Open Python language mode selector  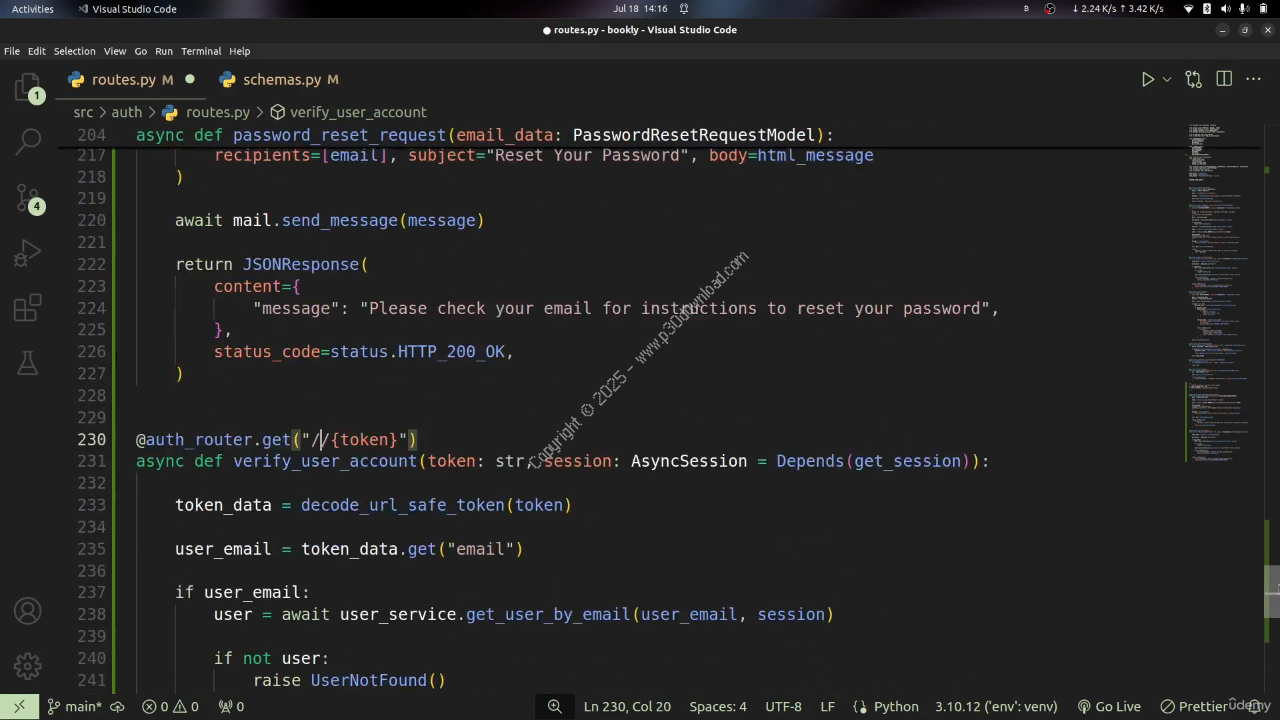pyautogui.click(x=895, y=706)
